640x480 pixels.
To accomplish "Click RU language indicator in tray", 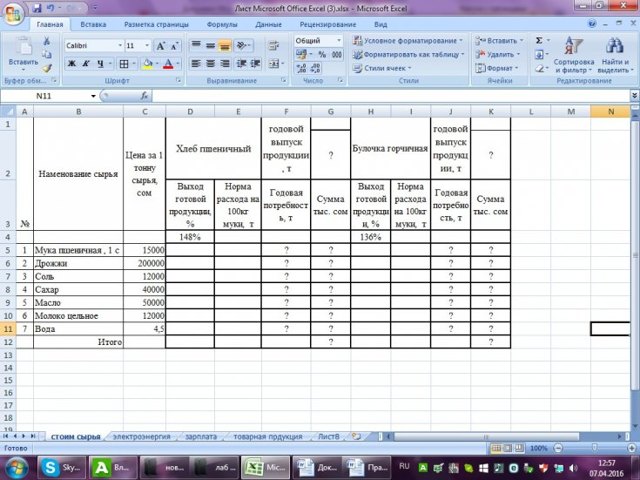I will 404,466.
